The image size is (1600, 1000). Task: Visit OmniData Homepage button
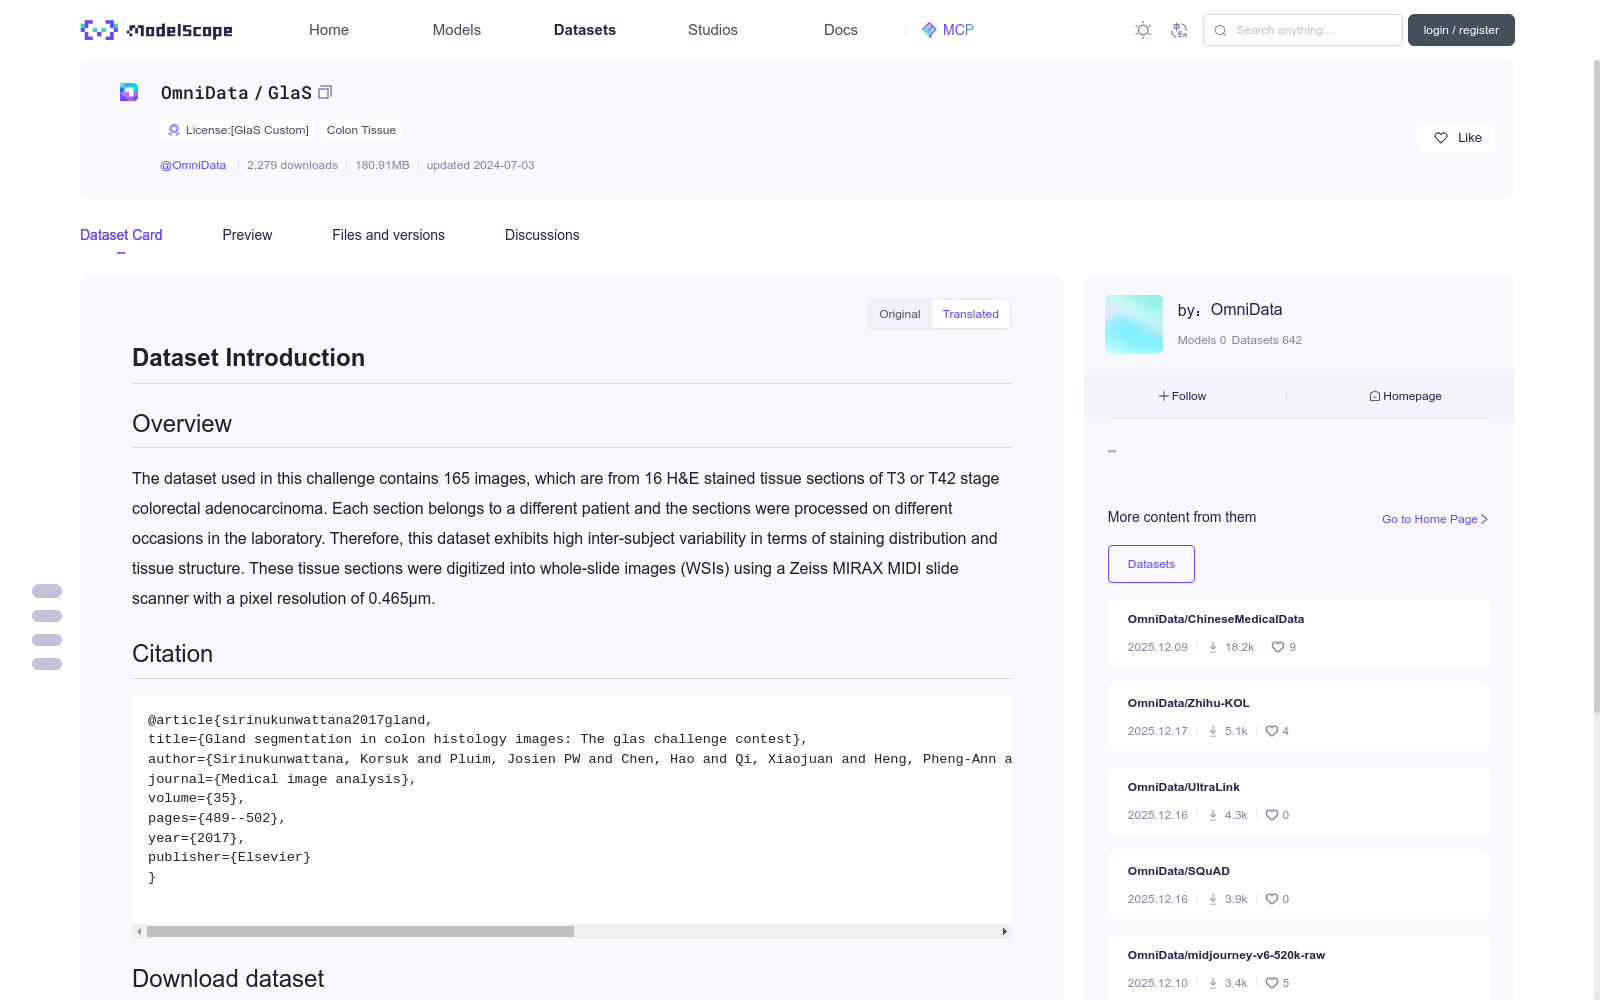pyautogui.click(x=1405, y=396)
